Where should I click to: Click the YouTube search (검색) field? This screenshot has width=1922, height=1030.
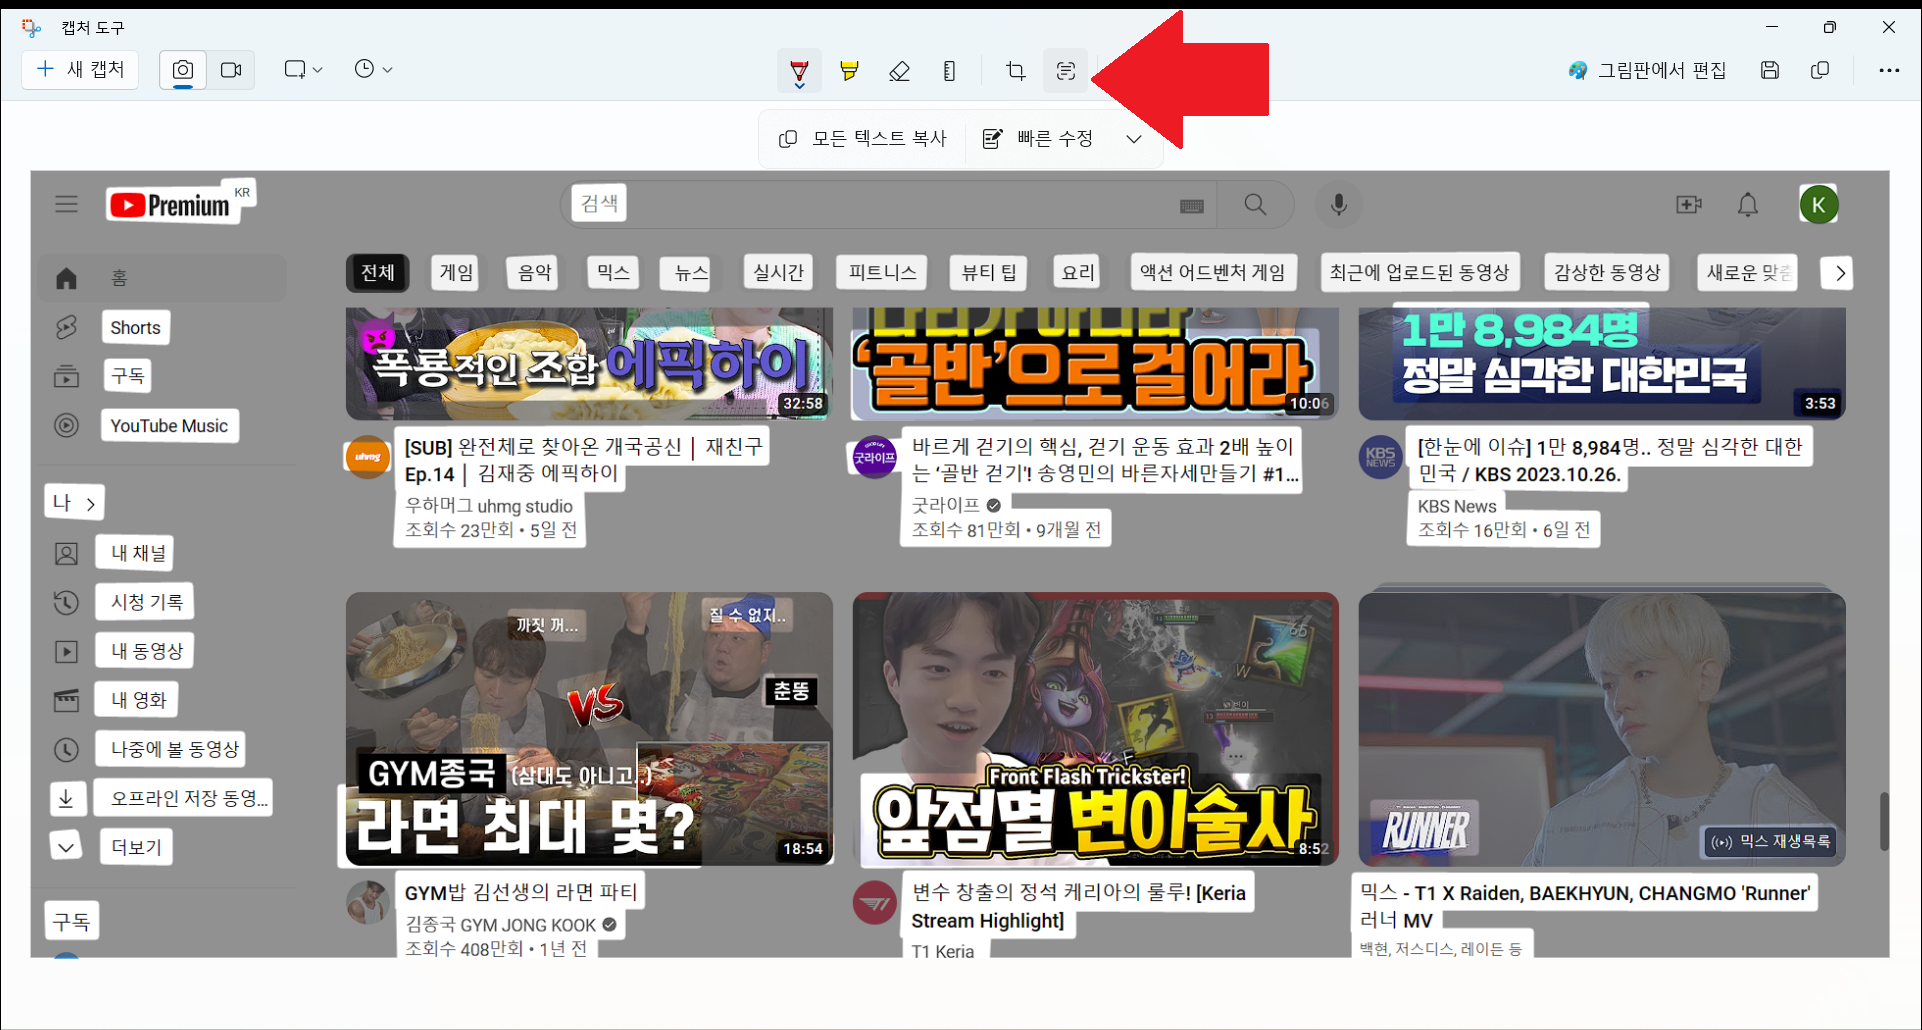click(890, 204)
